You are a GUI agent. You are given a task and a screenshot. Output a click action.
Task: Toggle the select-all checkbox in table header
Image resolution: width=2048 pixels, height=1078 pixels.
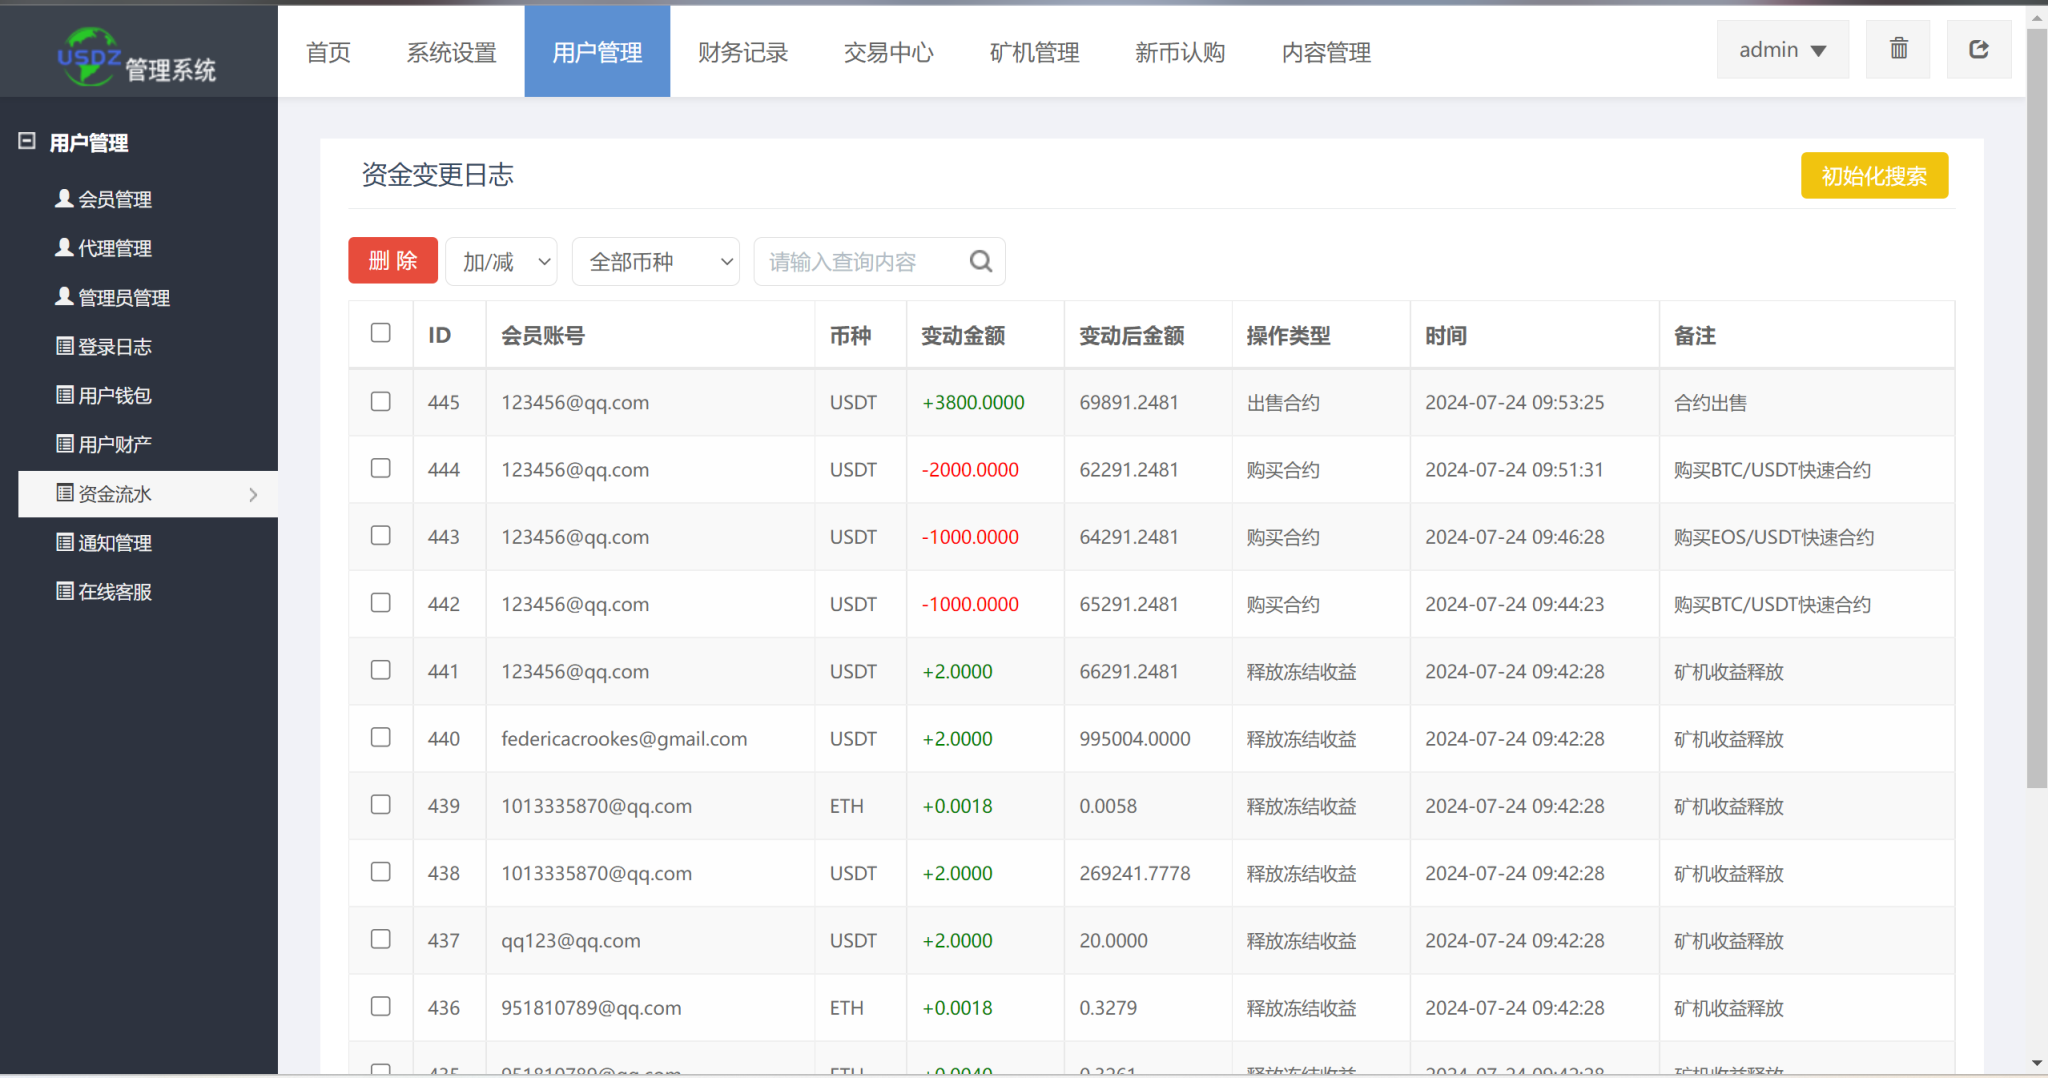pyautogui.click(x=380, y=333)
